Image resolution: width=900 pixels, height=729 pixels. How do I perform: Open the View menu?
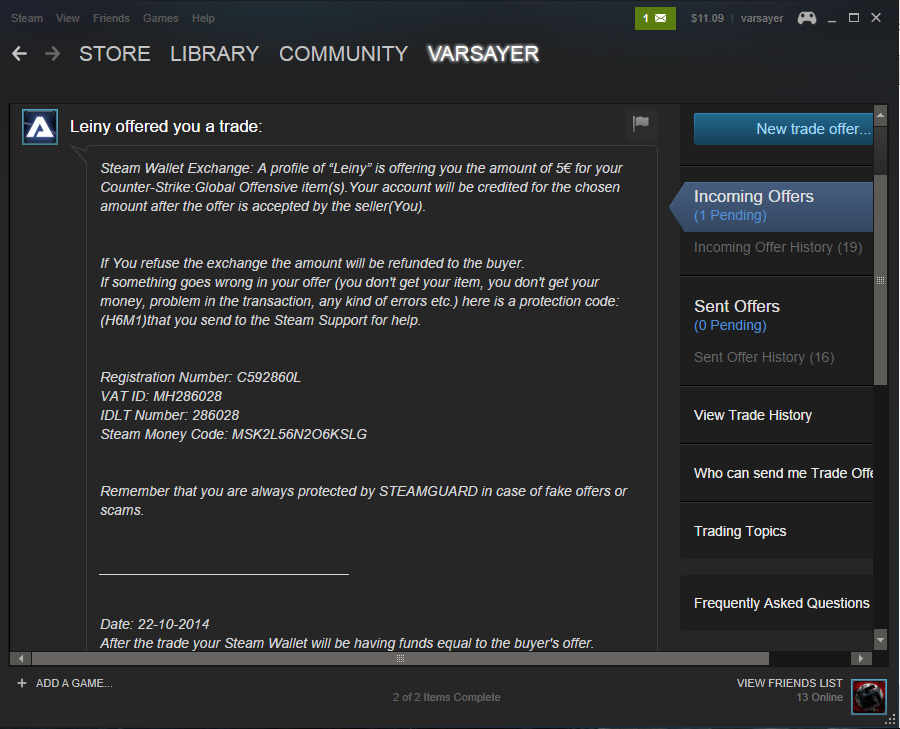[x=68, y=18]
